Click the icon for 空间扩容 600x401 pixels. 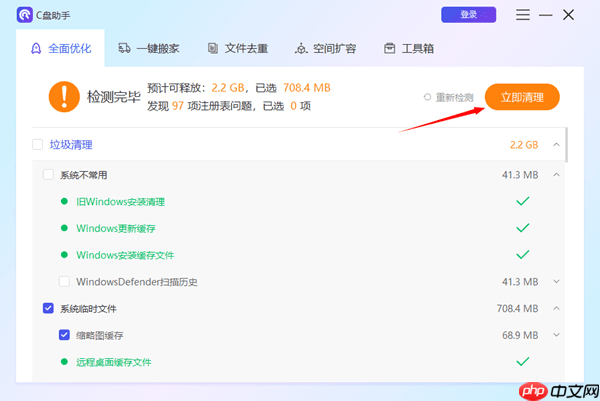(x=301, y=49)
